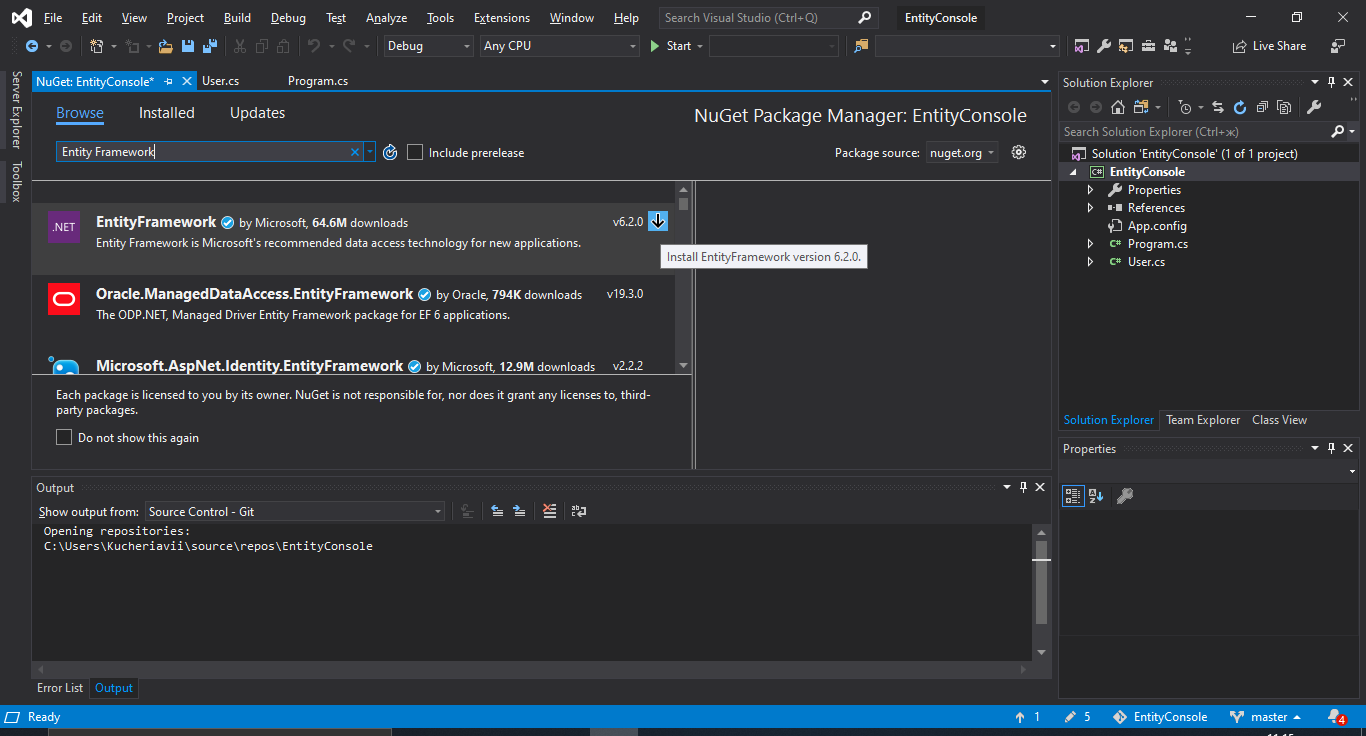Enable the Include prerelease checkbox
Image resolution: width=1366 pixels, height=736 pixels.
coord(415,152)
